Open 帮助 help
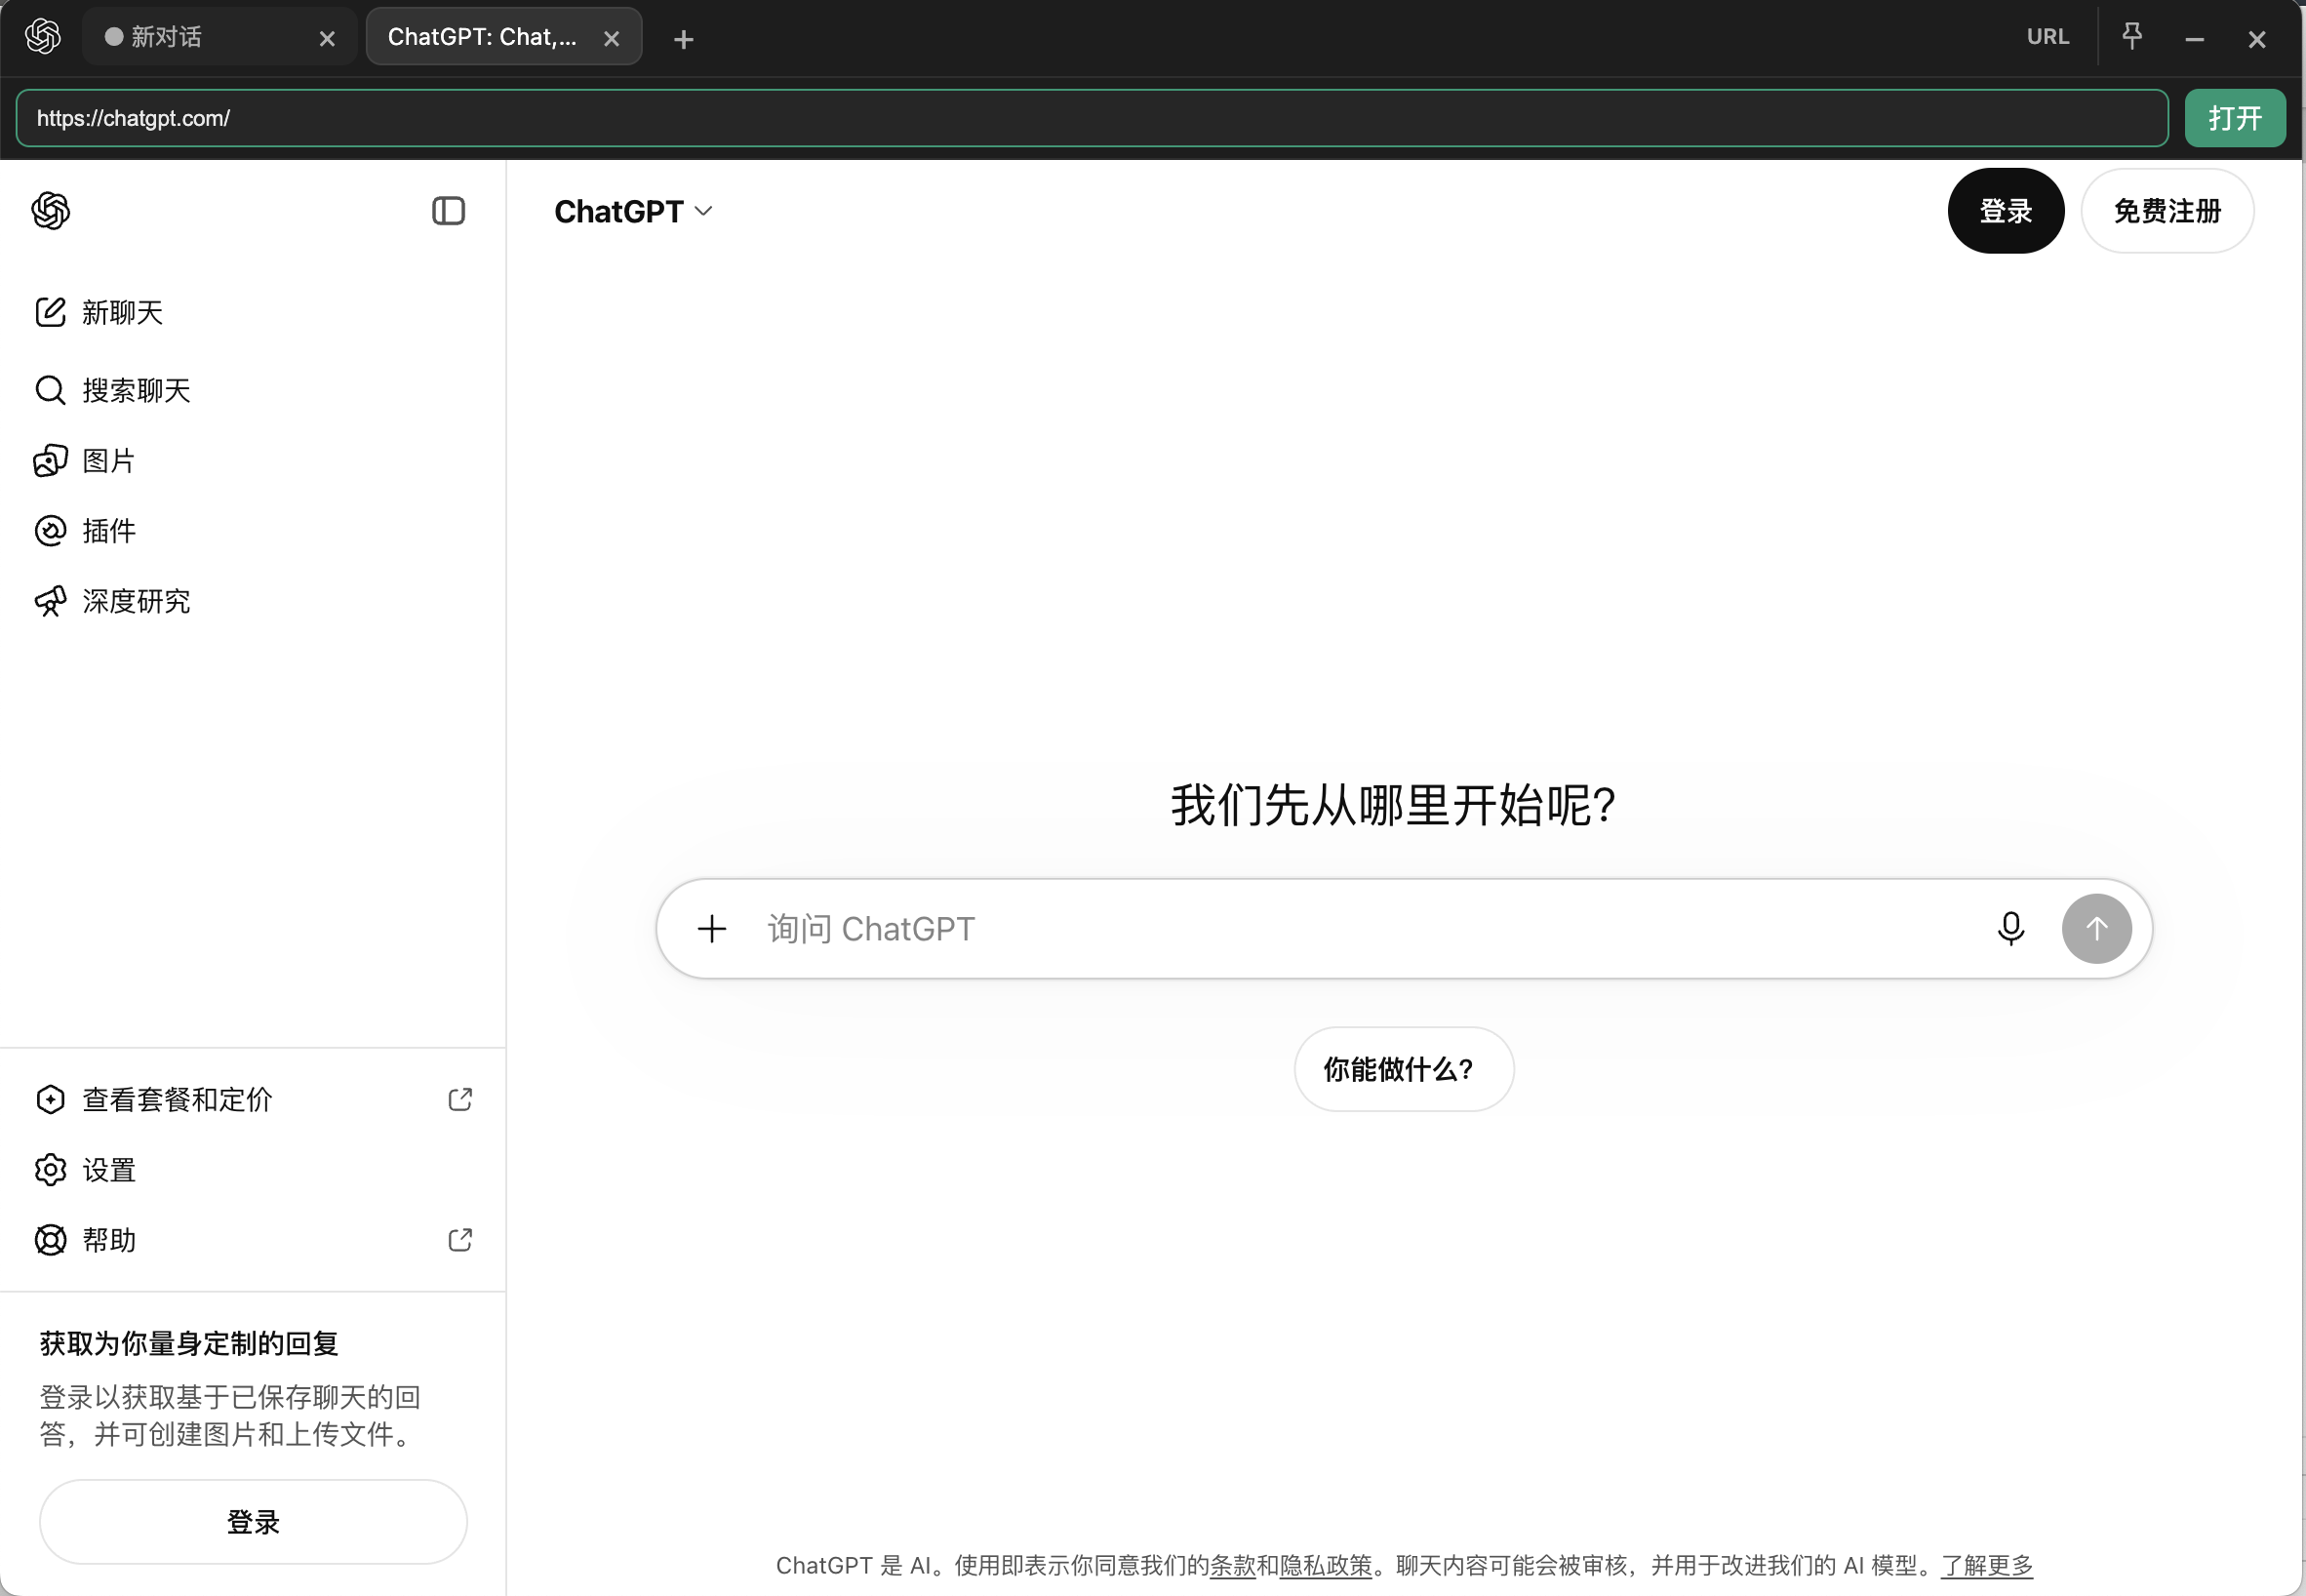This screenshot has width=2306, height=1596. [x=253, y=1240]
